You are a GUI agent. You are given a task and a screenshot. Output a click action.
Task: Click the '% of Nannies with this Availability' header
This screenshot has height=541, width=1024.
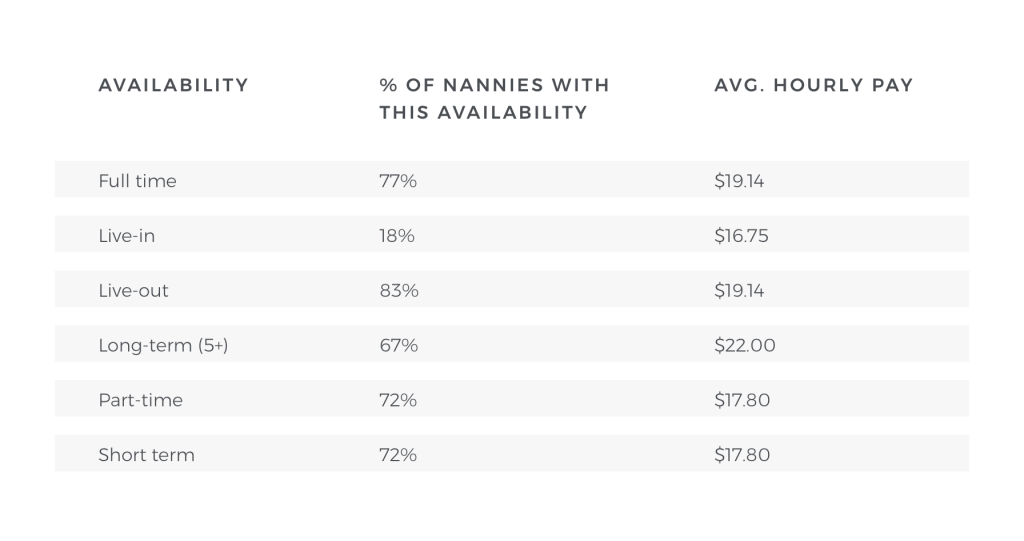494,98
